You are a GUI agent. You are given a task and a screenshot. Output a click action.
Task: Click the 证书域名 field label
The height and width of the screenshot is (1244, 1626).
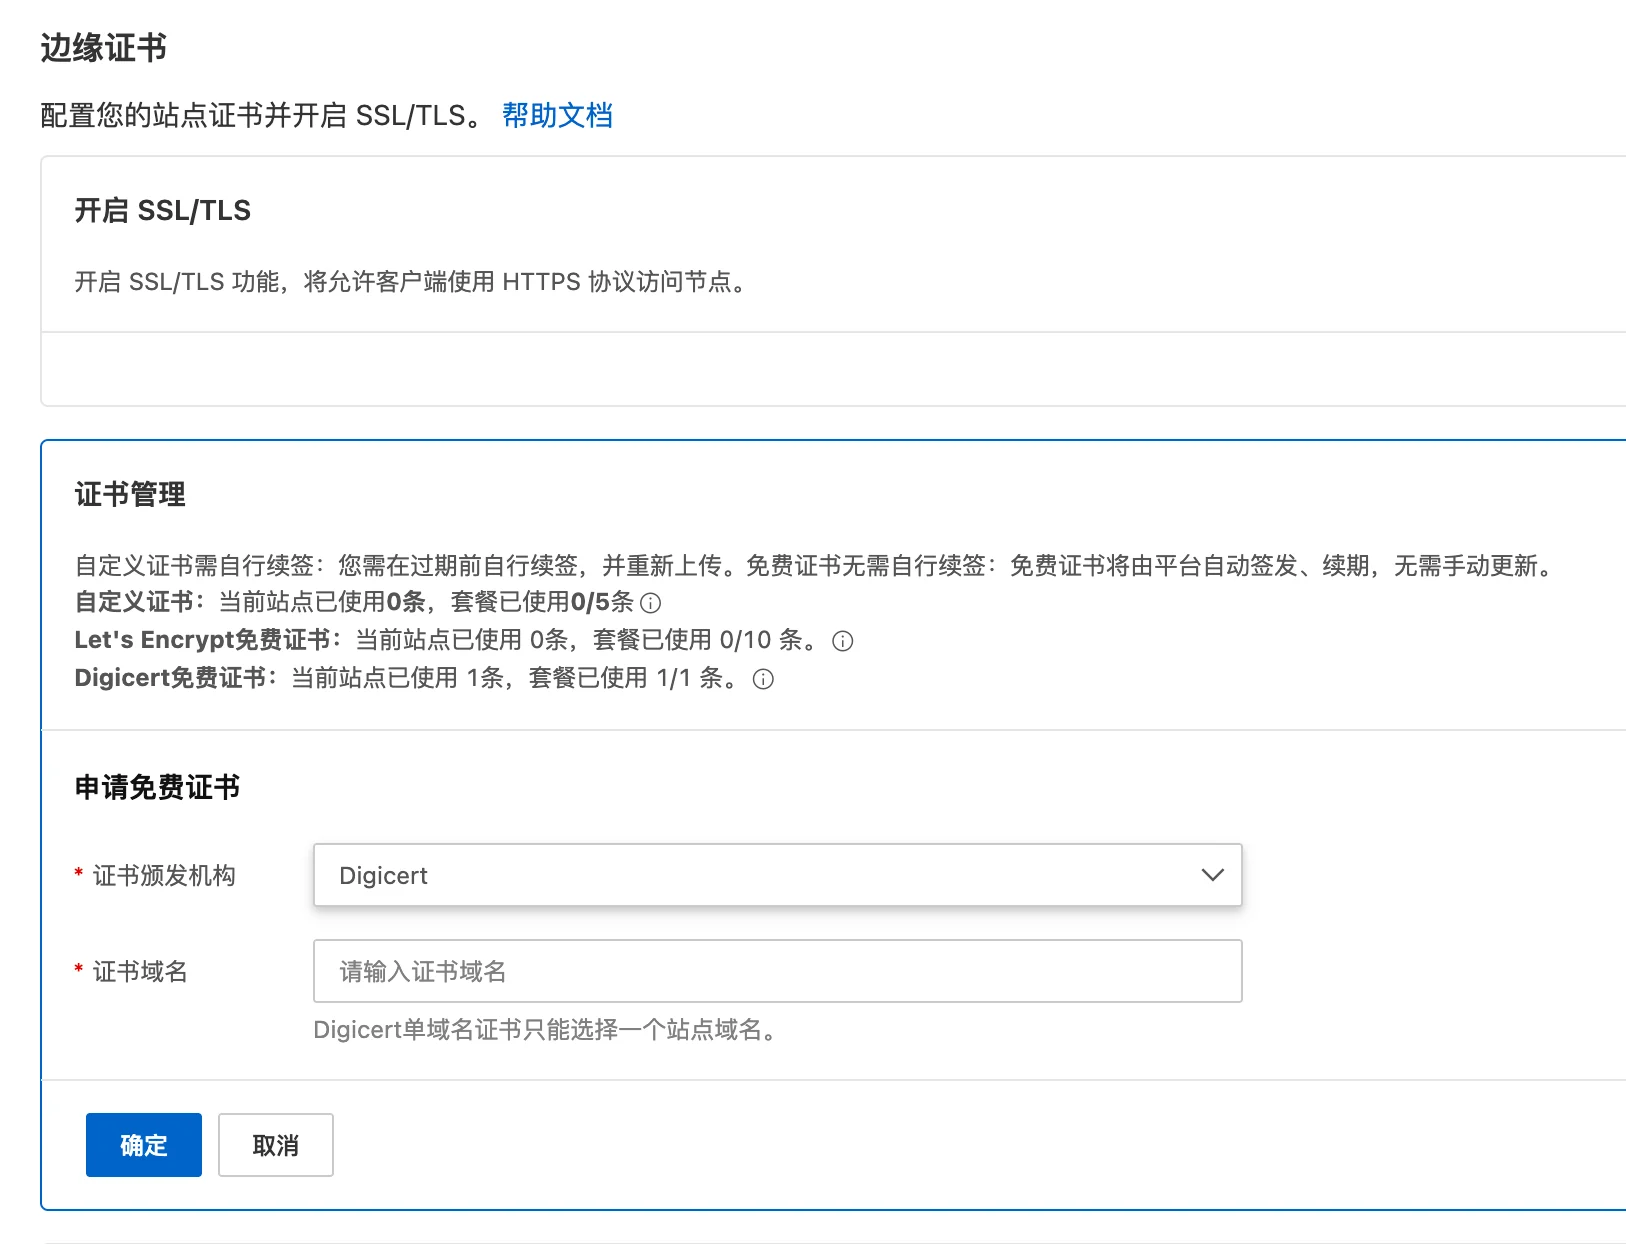click(140, 972)
